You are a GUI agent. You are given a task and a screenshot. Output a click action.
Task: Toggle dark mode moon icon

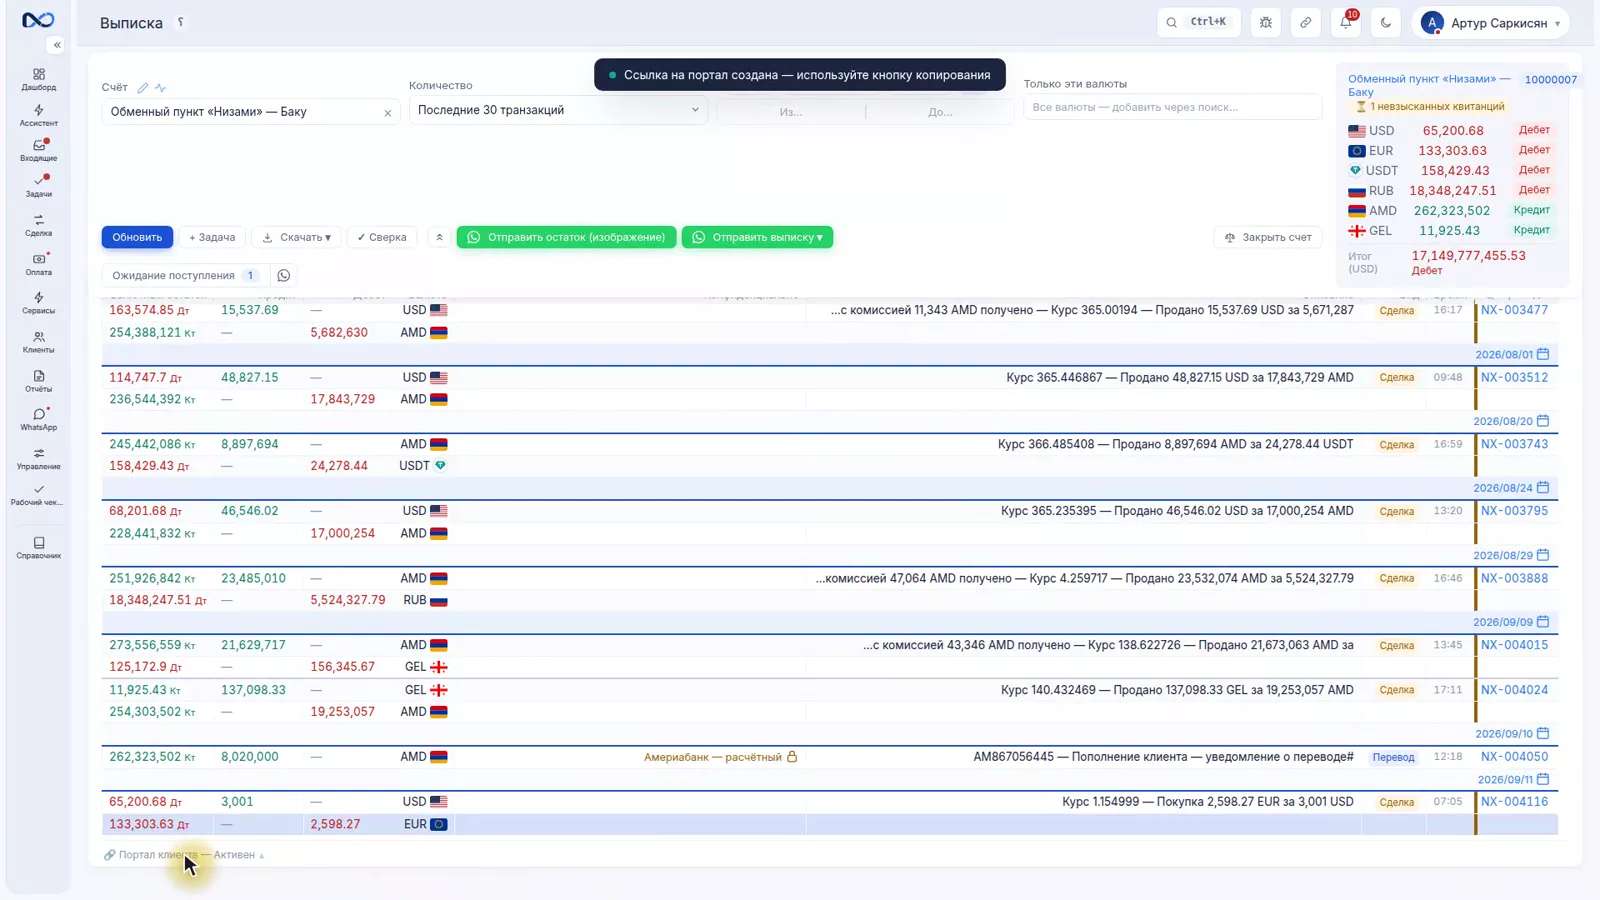point(1386,22)
